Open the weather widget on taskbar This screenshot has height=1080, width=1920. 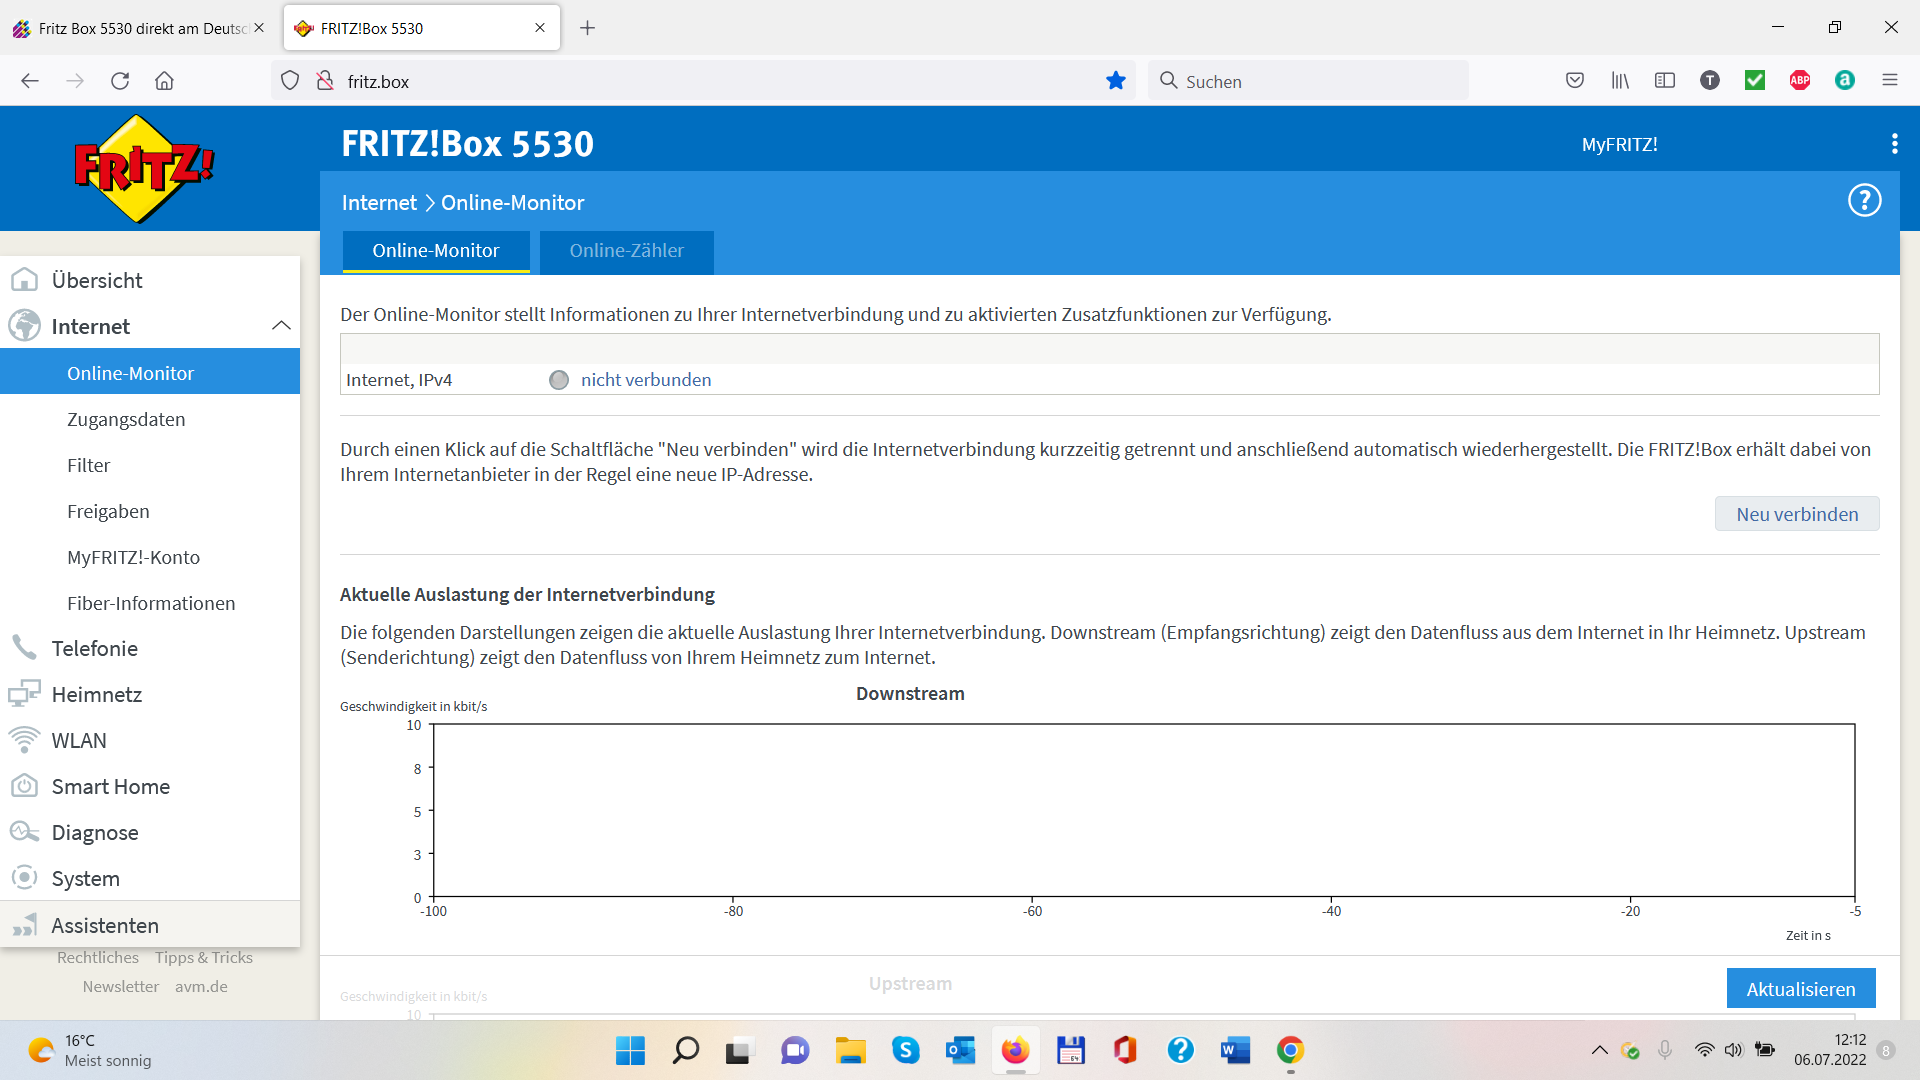90,1050
